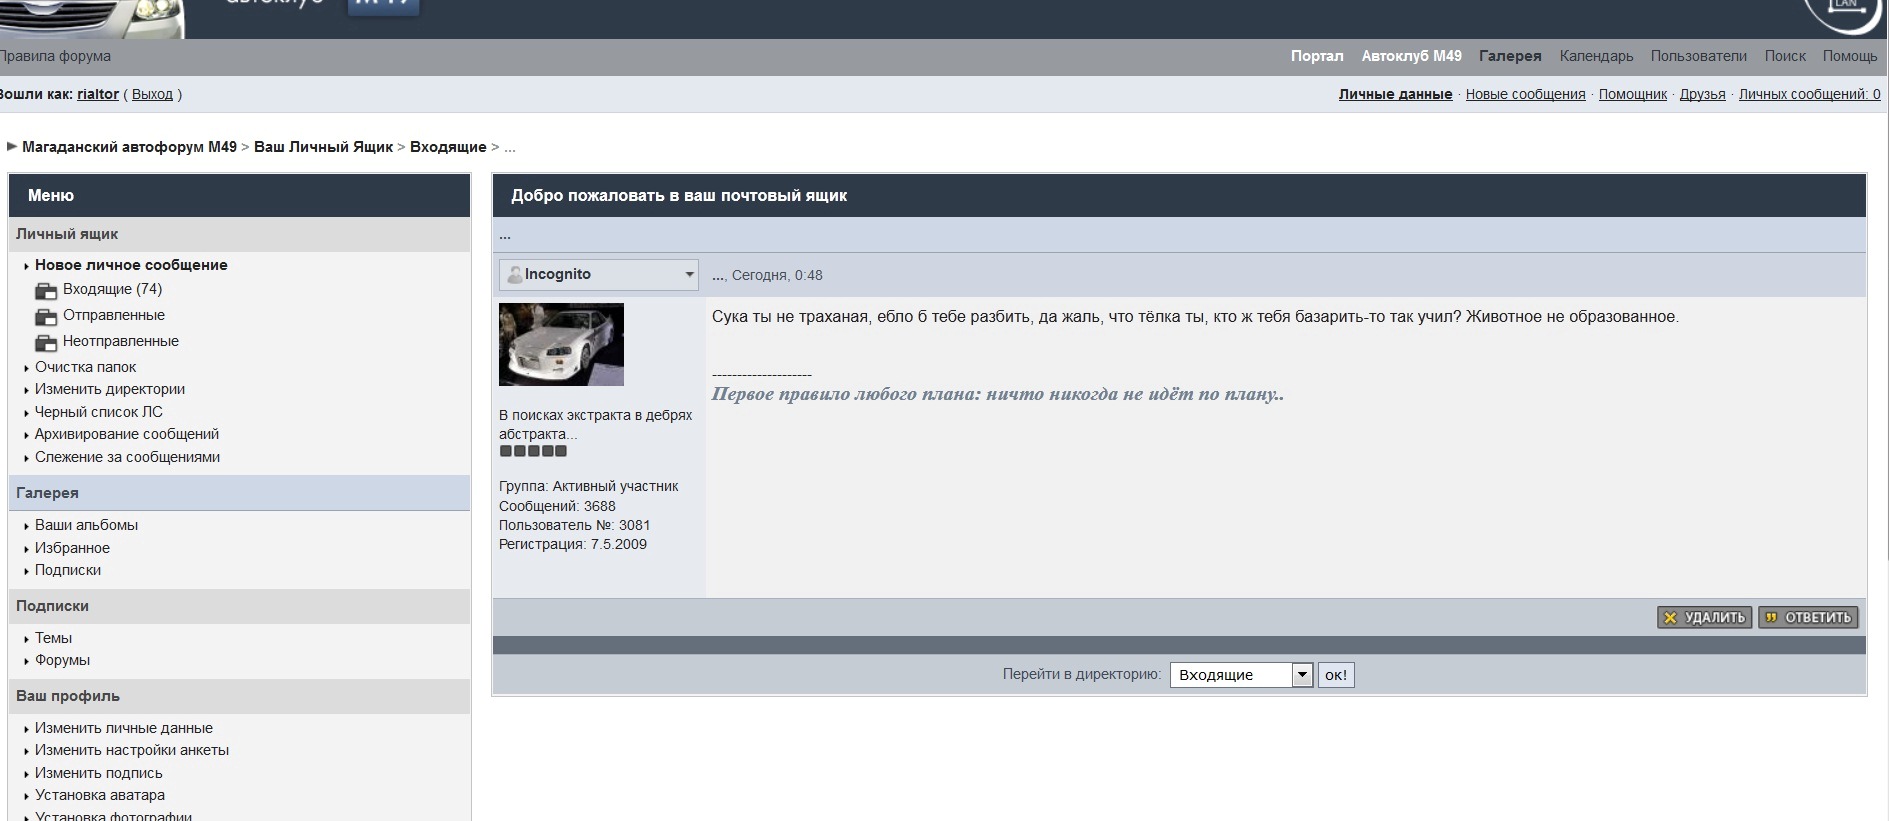Click the user icon beside Incognito
The width and height of the screenshot is (1889, 821).
point(514,275)
